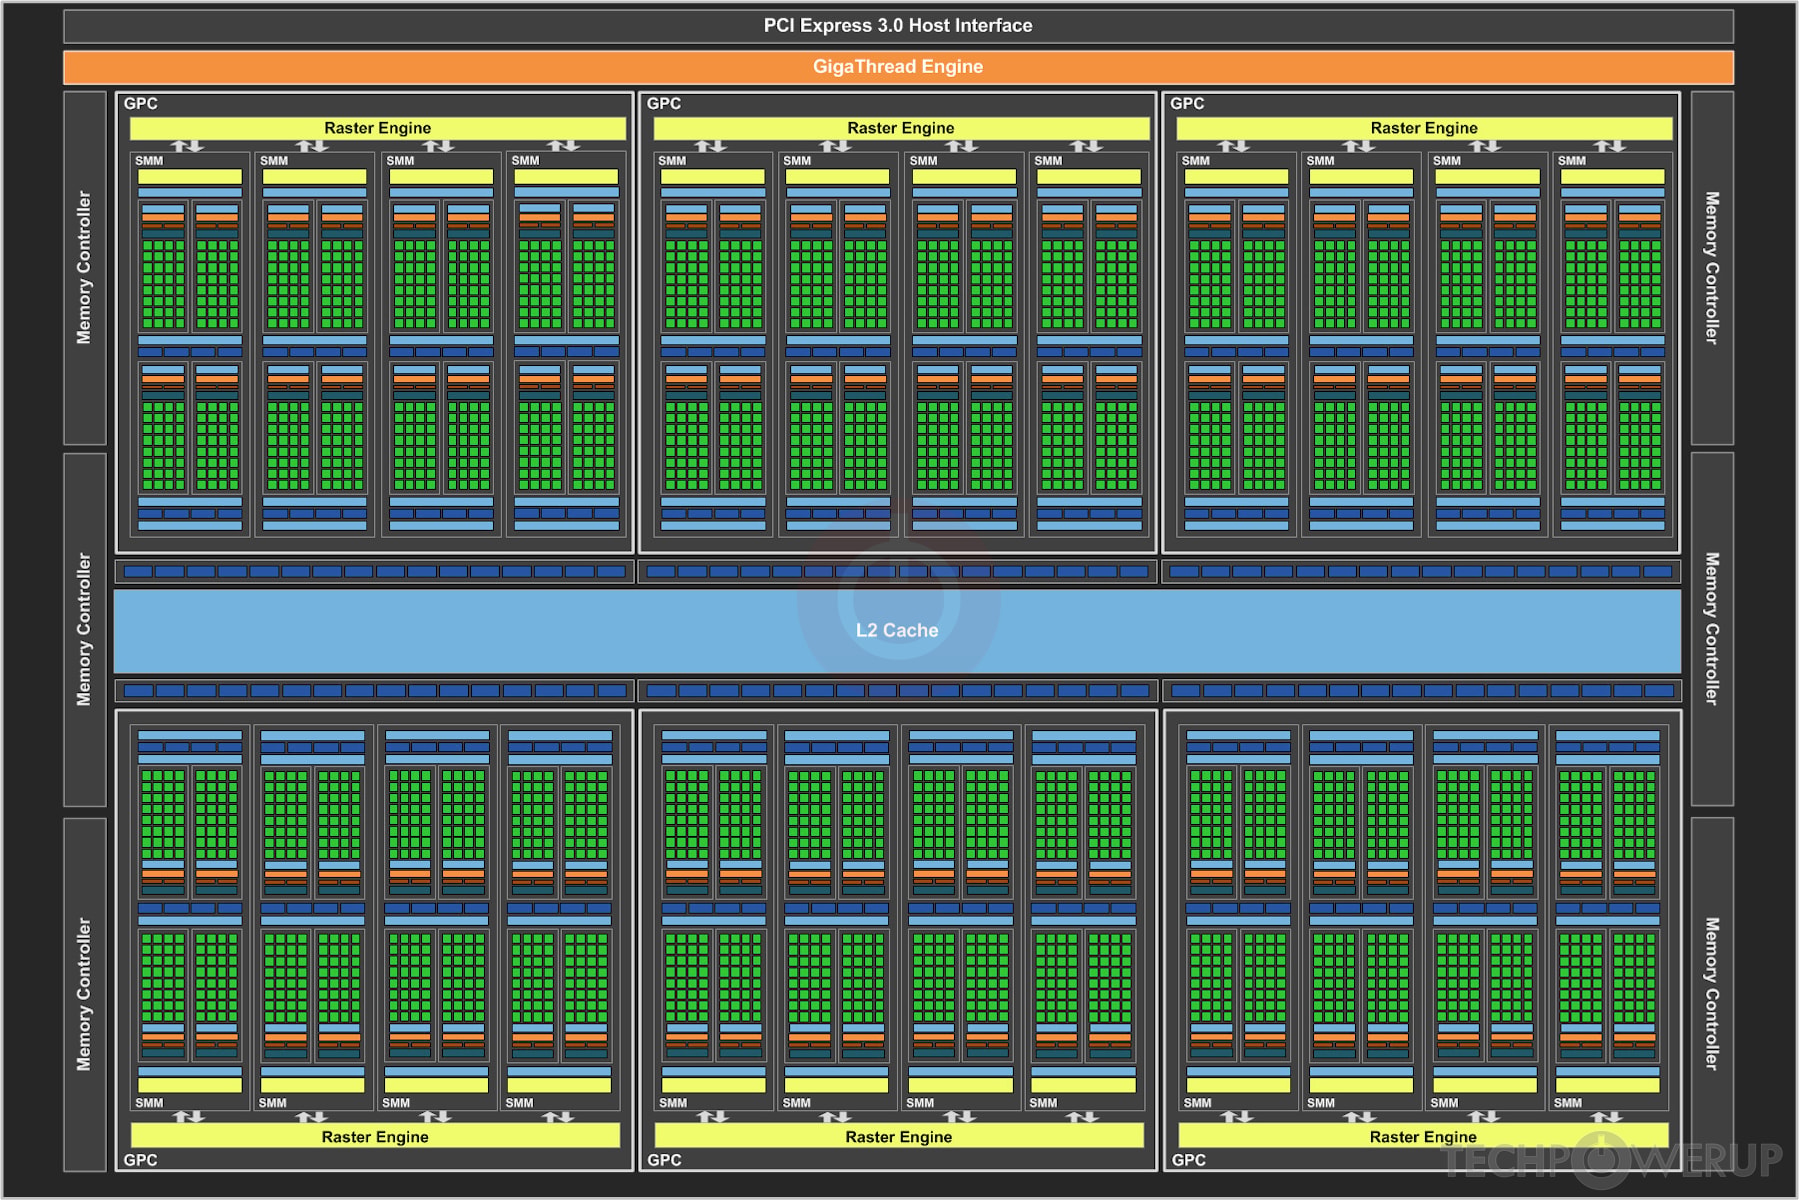
Task: Select the upper-right Memory Controller block
Action: click(x=1712, y=268)
